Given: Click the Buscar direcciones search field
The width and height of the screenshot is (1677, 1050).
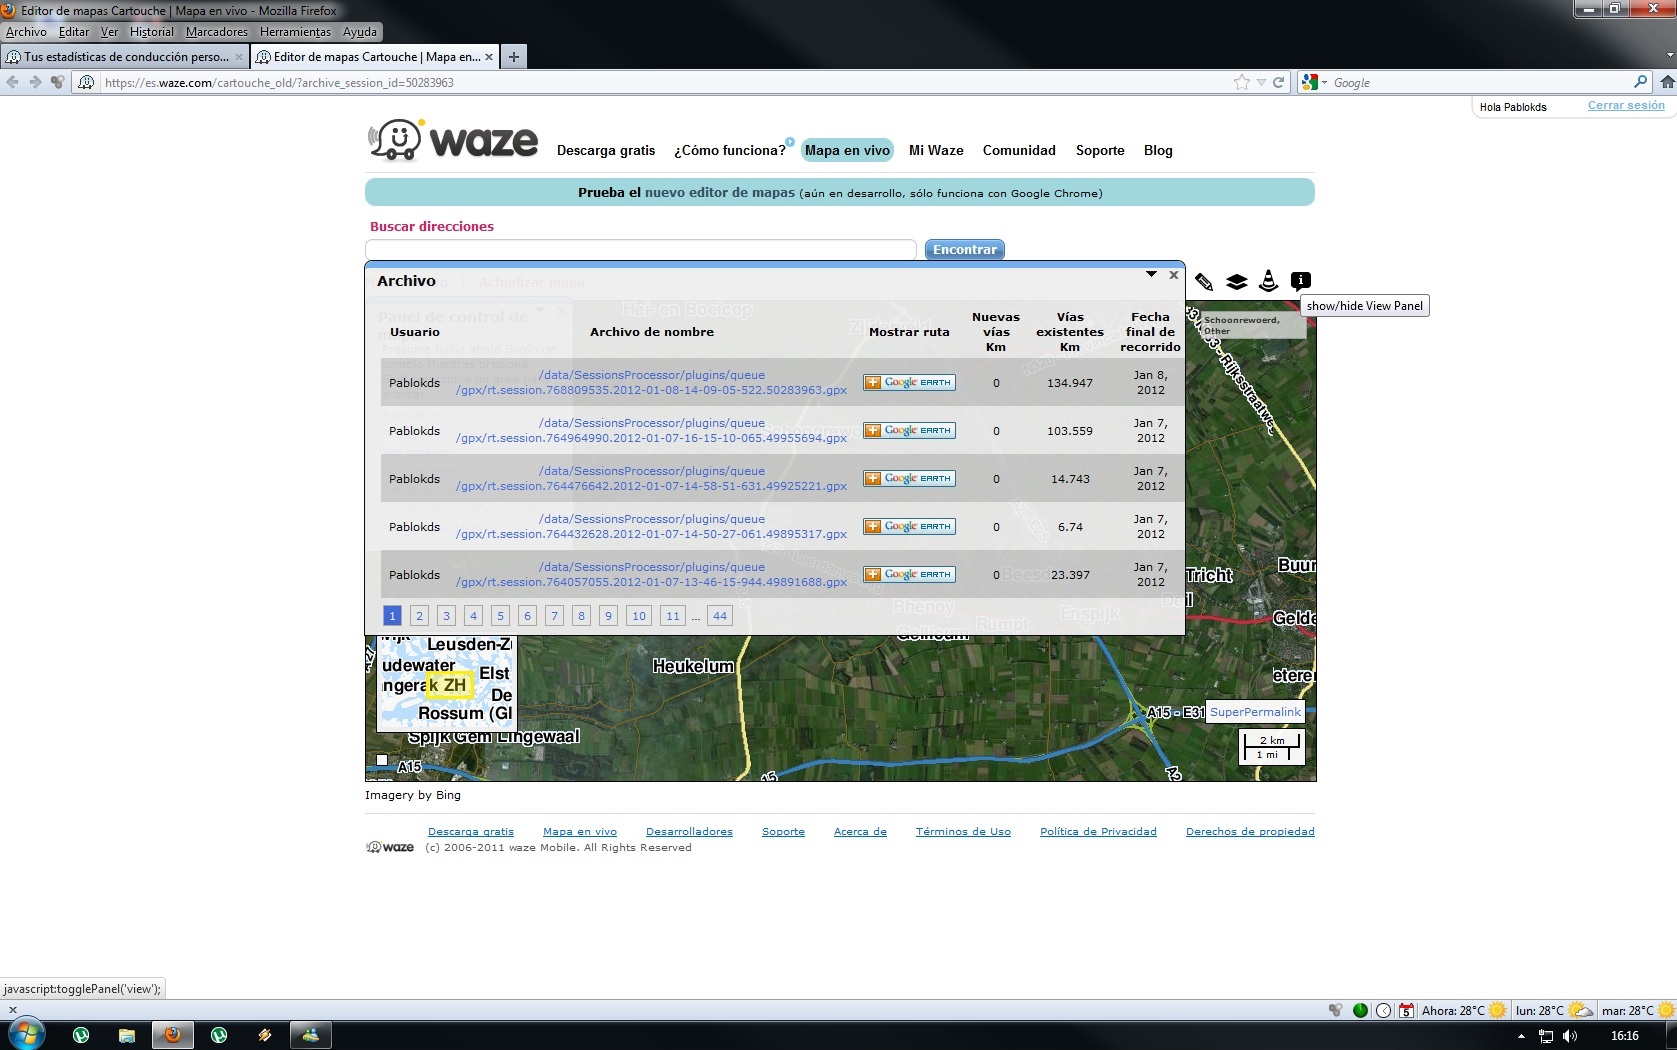Looking at the screenshot, I should tap(641, 250).
